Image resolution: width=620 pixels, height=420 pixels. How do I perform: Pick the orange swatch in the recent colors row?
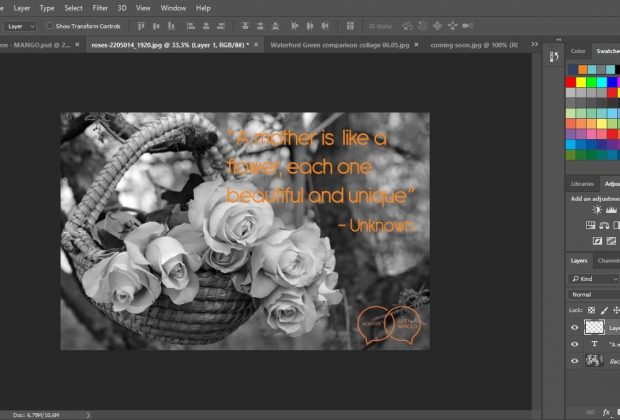point(582,70)
